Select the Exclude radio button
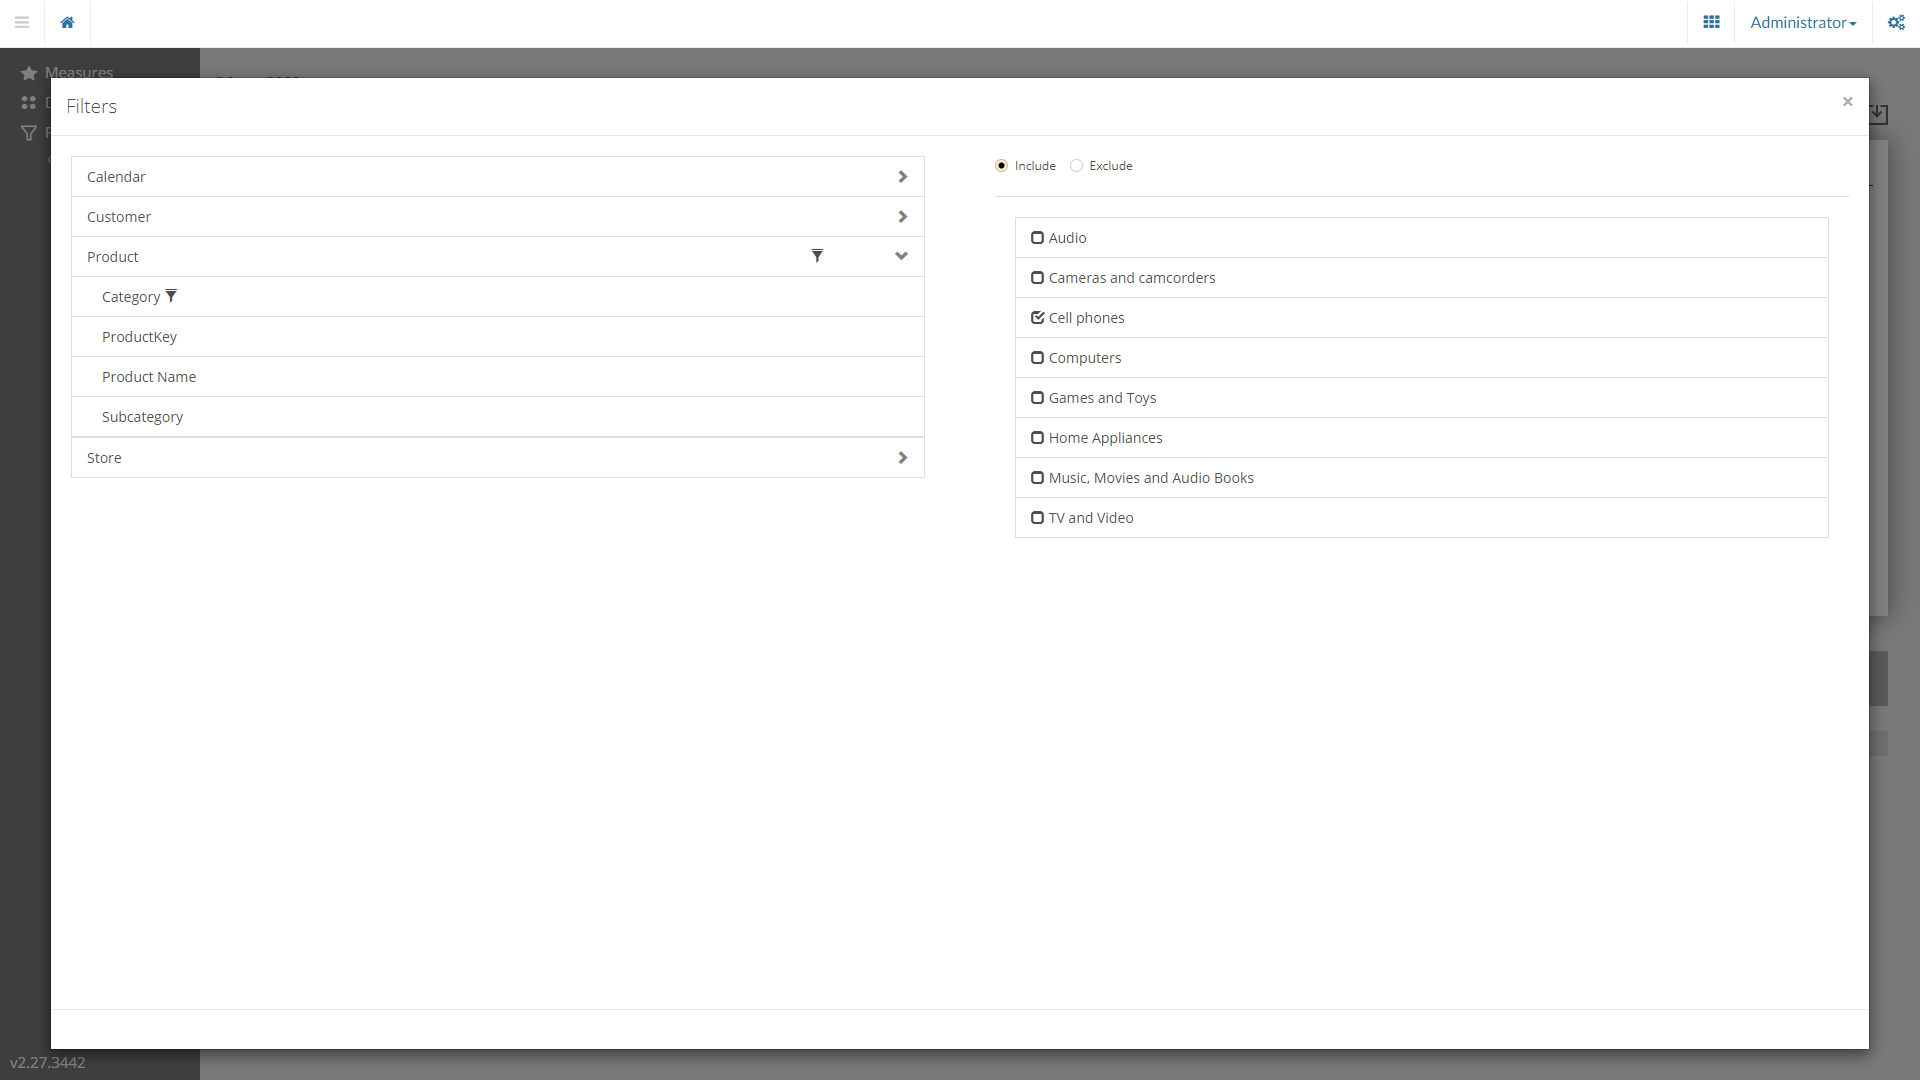 tap(1076, 166)
